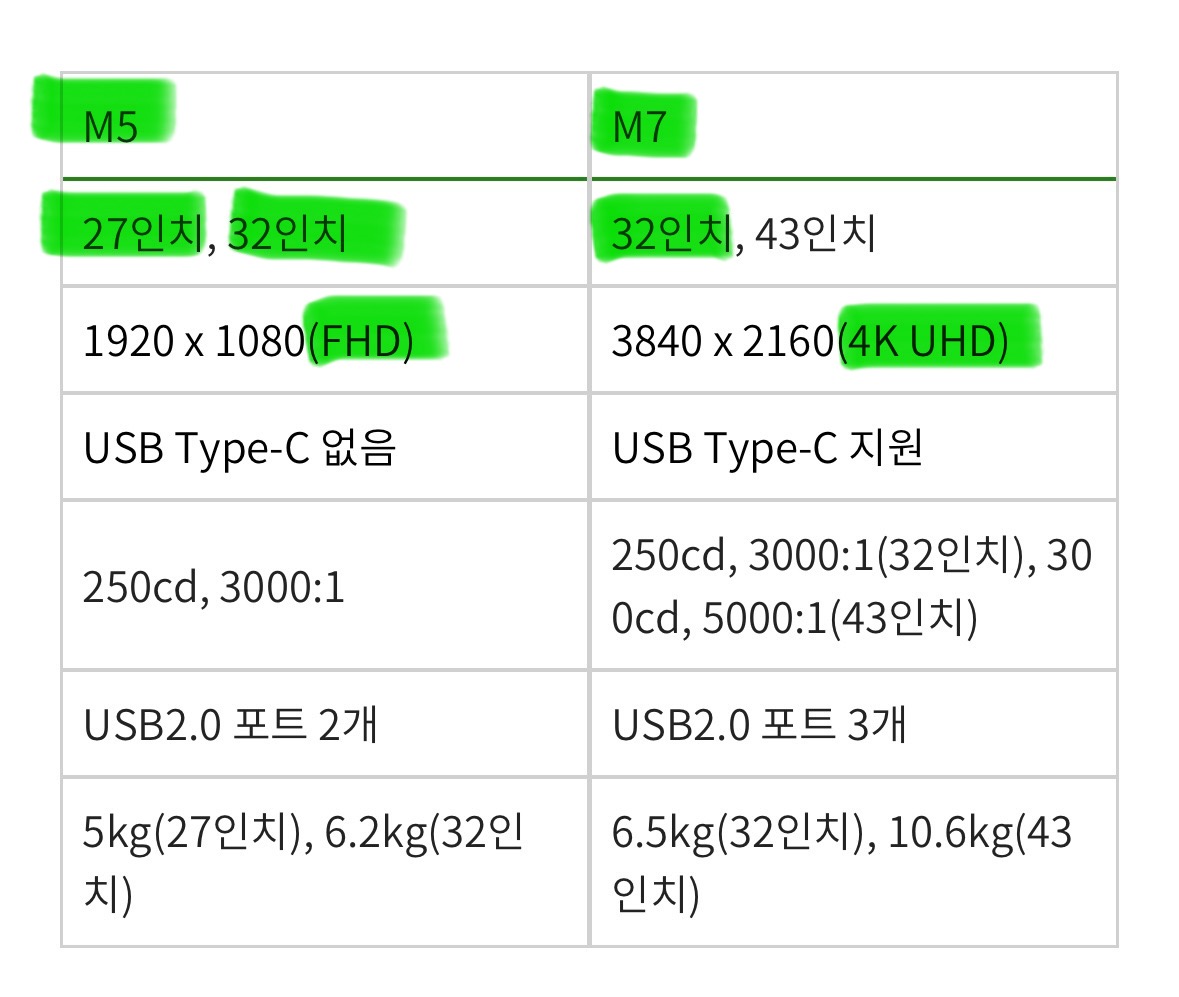Click the 32인치 text in M7 column

[x=672, y=233]
